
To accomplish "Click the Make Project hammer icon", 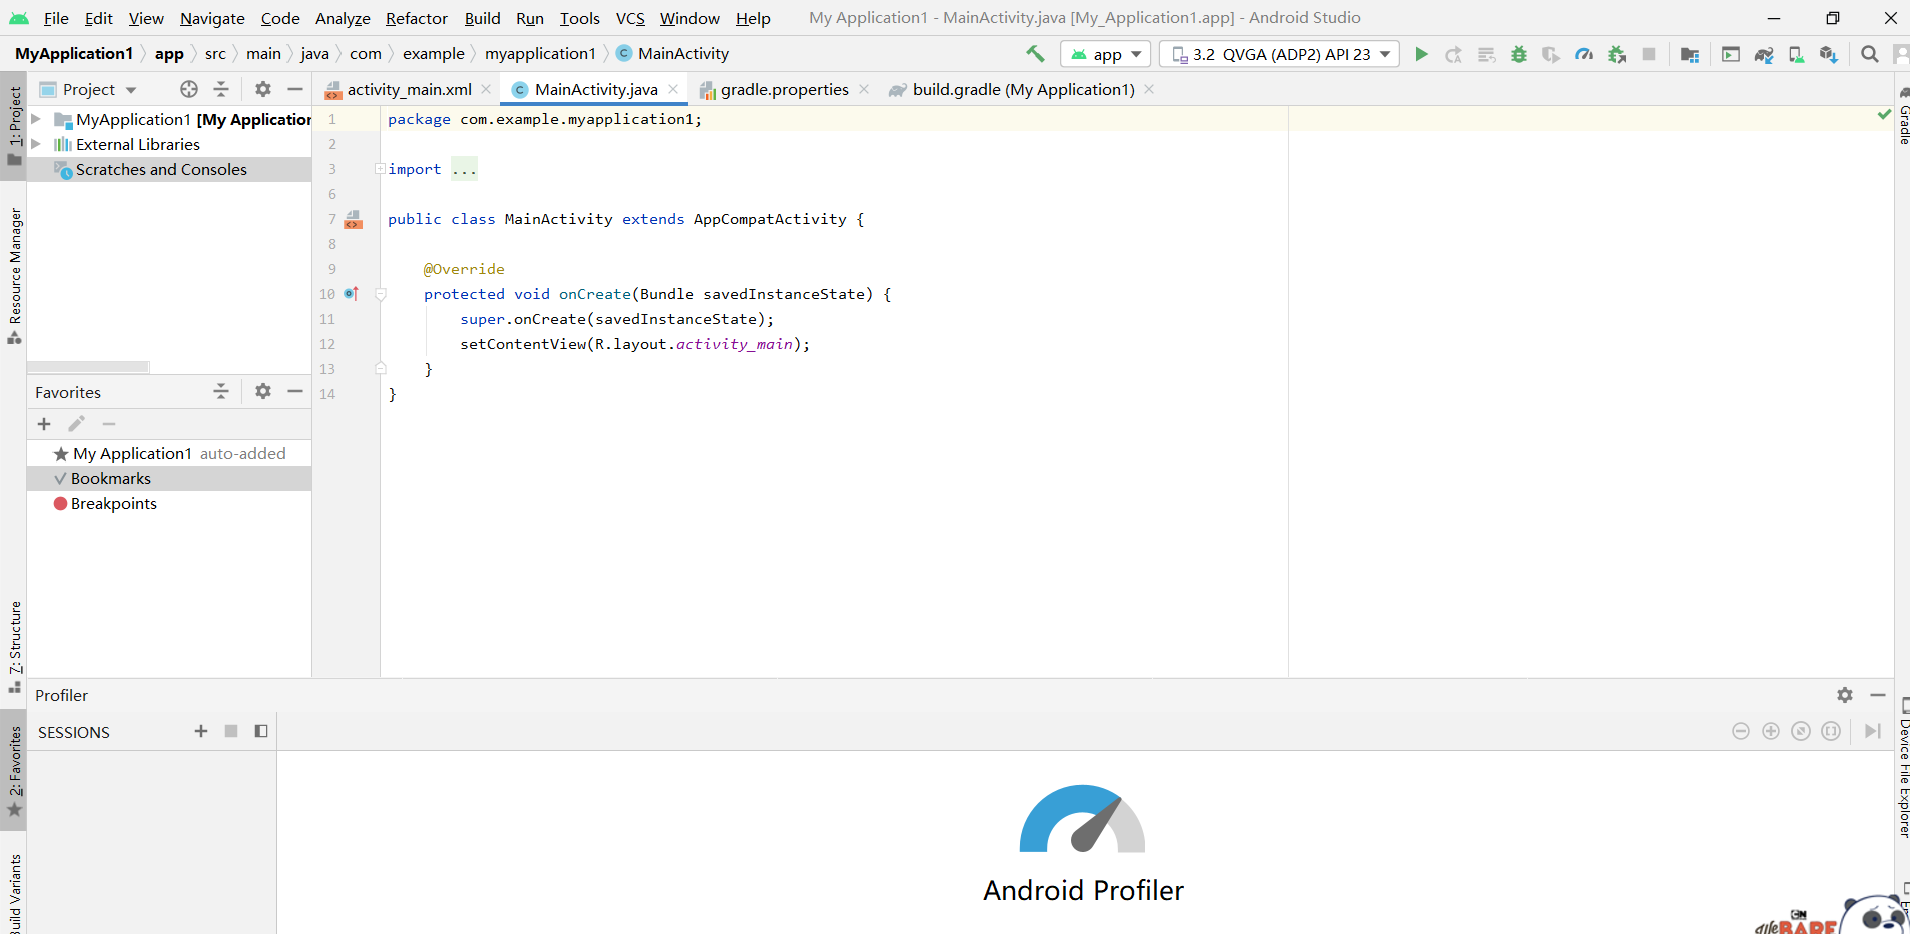I will click(1035, 54).
